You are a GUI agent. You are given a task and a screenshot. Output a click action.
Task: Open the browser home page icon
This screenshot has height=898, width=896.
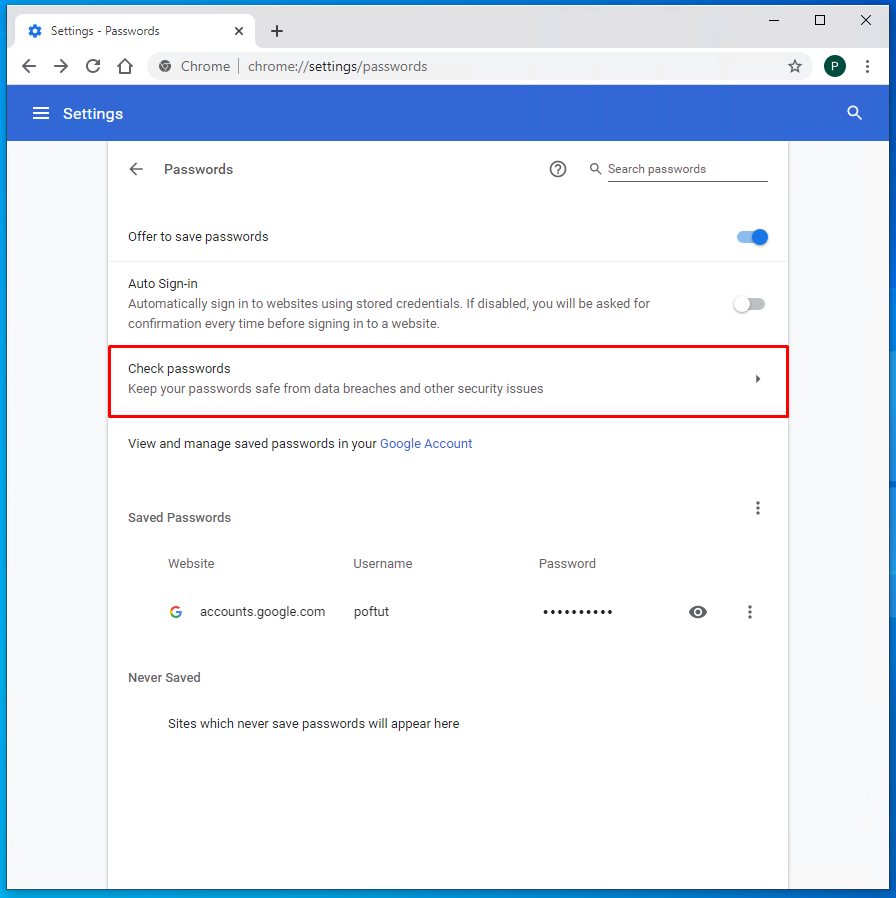pos(125,66)
